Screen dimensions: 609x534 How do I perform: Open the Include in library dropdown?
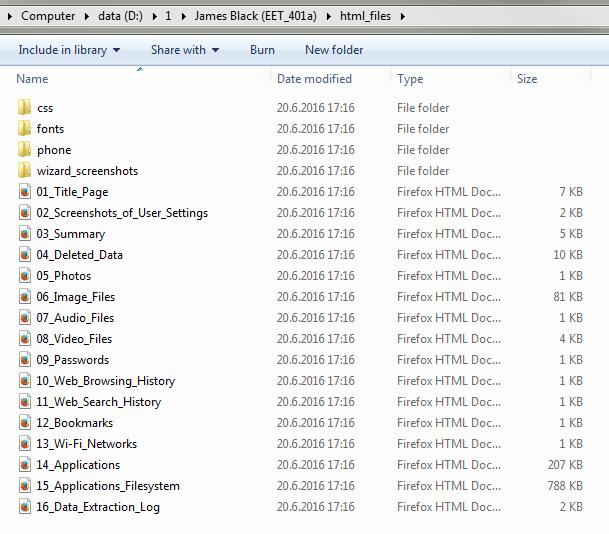[69, 50]
